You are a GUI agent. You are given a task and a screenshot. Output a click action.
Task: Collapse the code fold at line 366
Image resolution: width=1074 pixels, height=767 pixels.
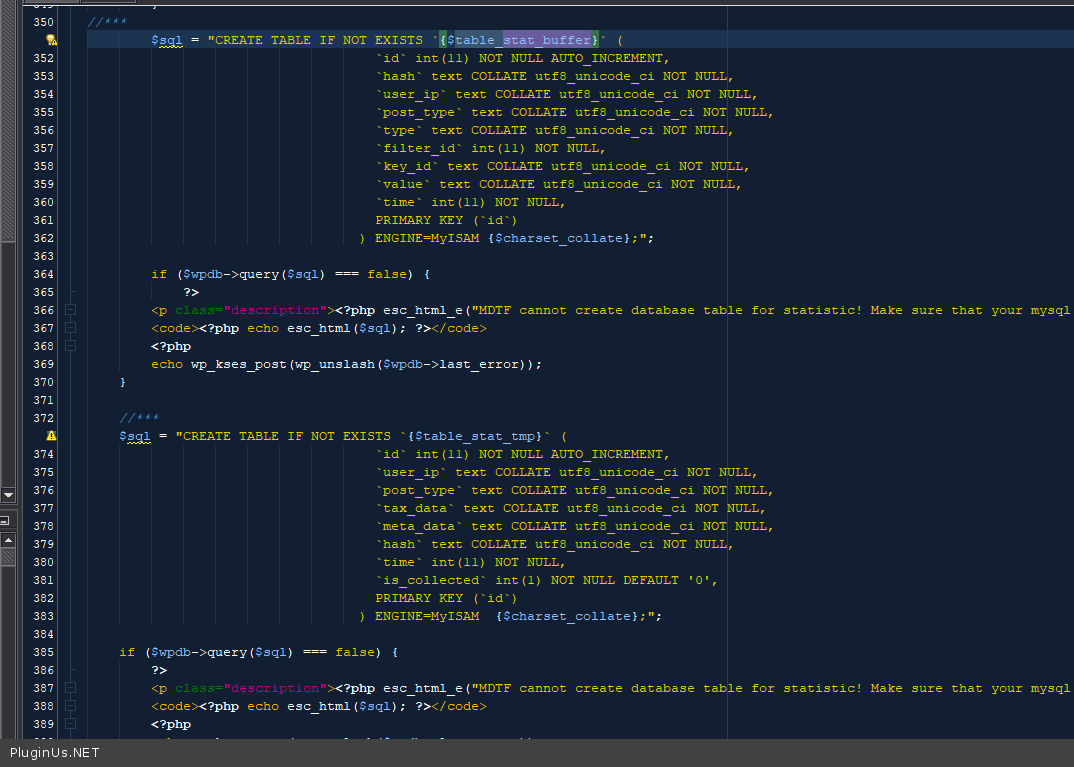point(70,310)
